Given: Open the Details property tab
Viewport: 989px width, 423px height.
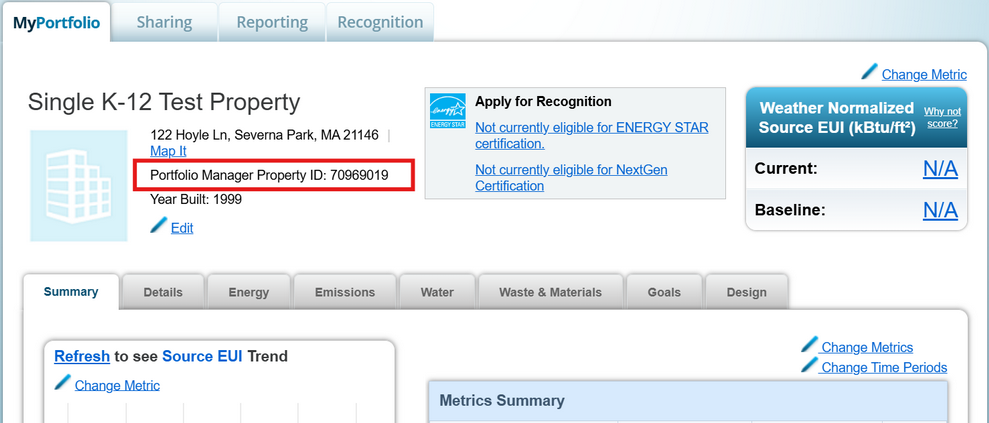Looking at the screenshot, I should 163,293.
